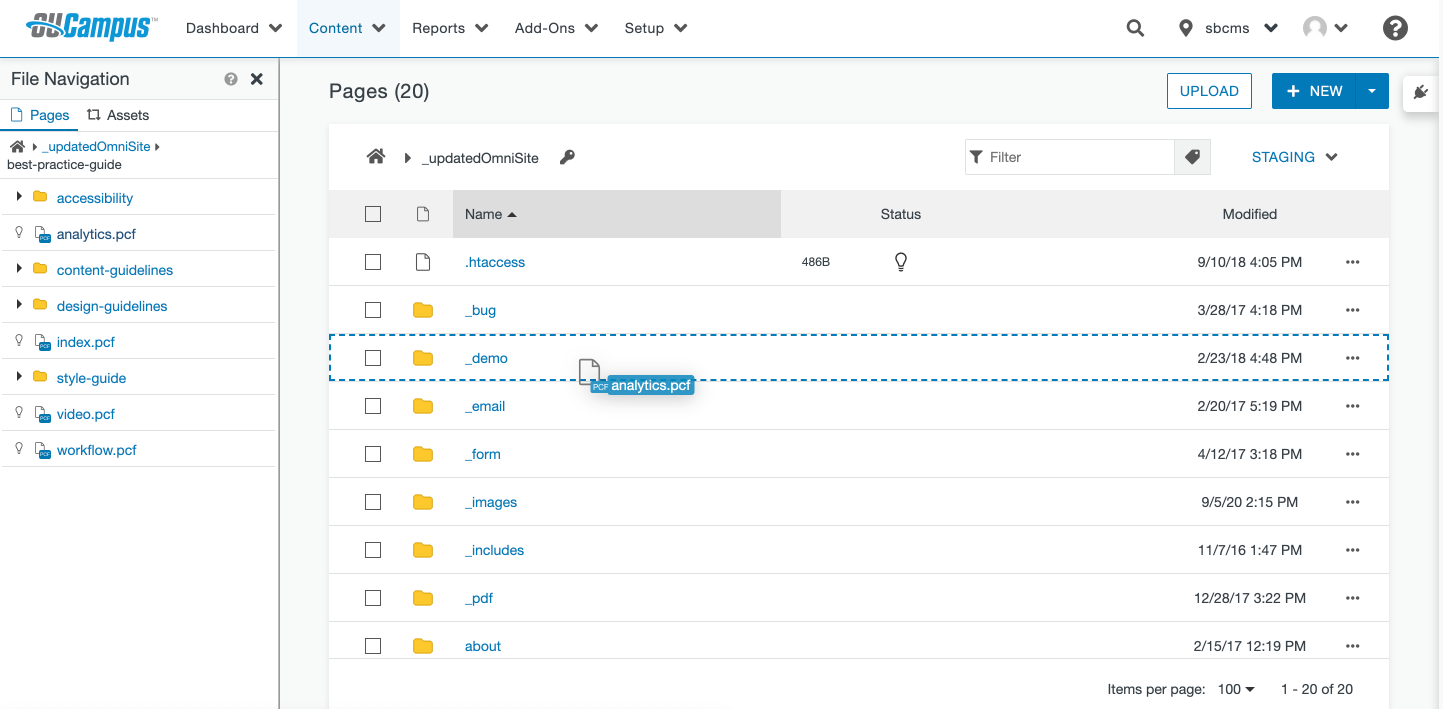Expand the accessibility folder in File Navigation

coord(19,197)
